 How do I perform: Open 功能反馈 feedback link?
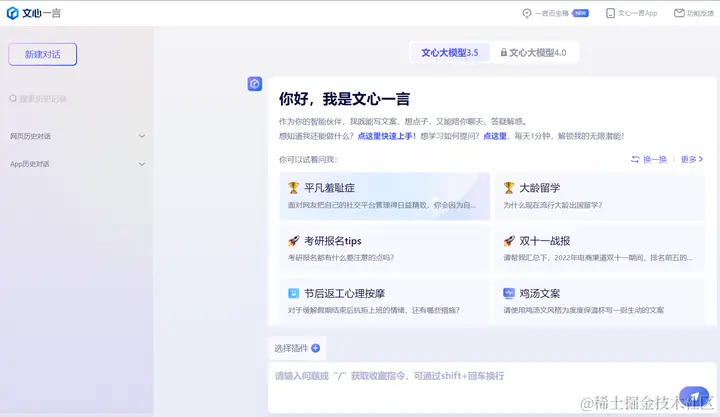click(694, 13)
